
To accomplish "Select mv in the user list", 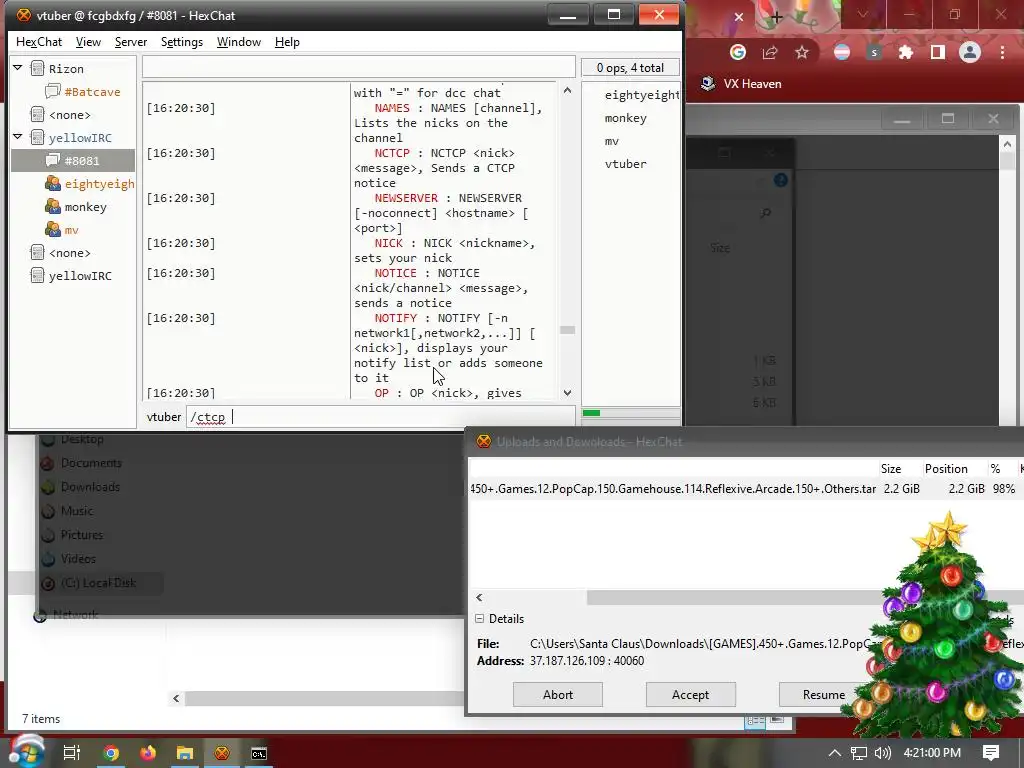I will click(x=611, y=141).
